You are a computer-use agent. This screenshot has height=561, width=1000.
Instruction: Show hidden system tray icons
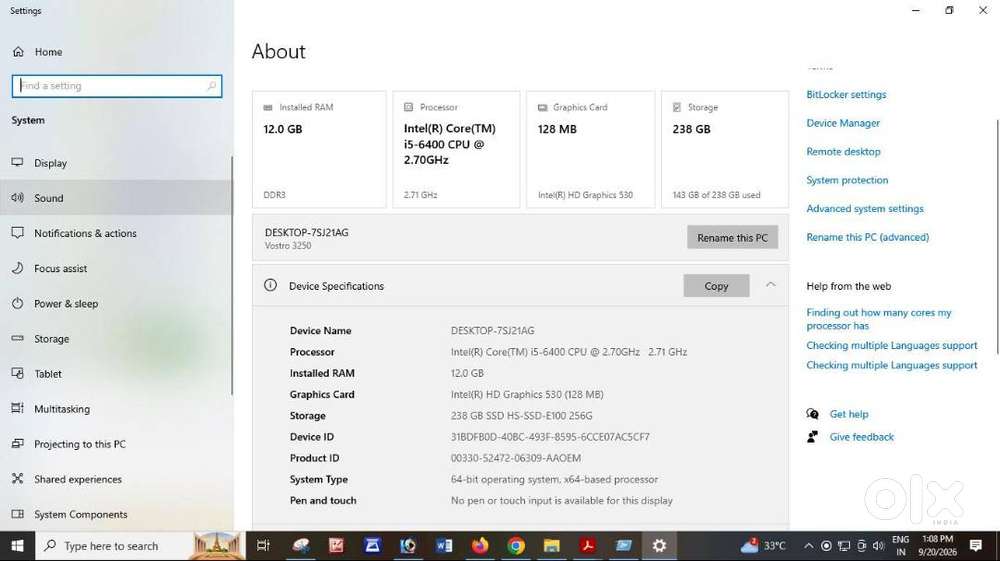[x=808, y=546]
